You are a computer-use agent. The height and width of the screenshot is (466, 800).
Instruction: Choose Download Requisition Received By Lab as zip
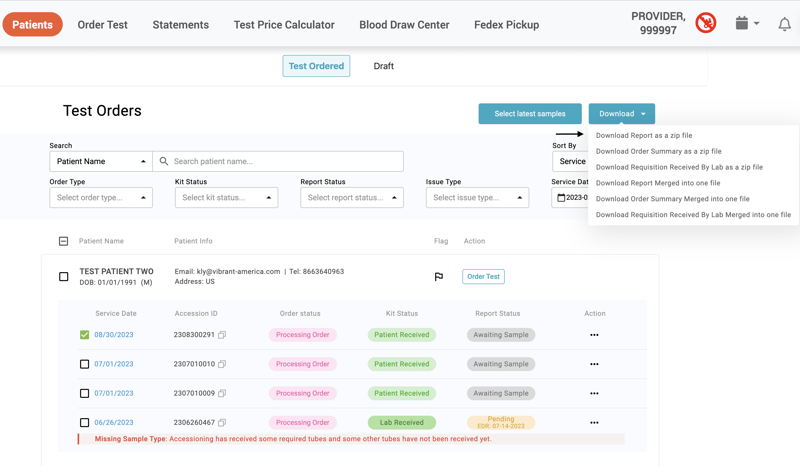click(x=680, y=167)
